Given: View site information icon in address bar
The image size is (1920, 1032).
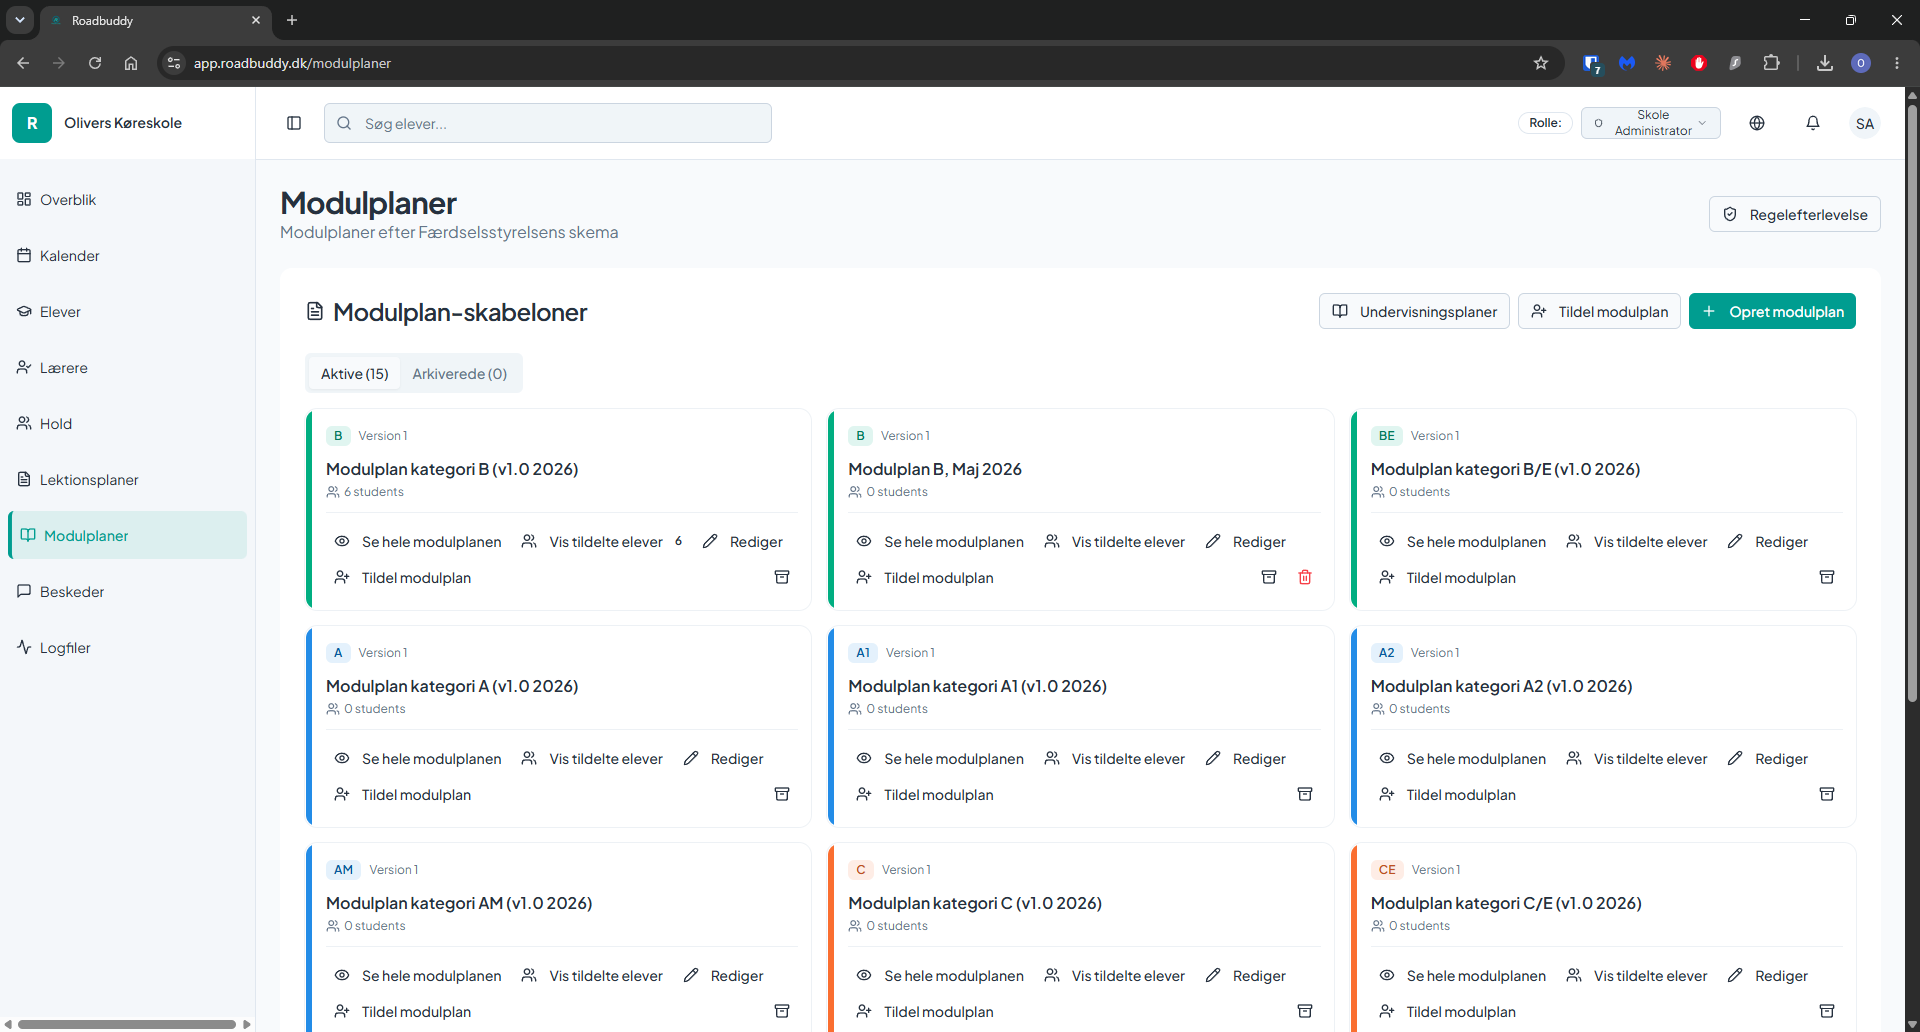Looking at the screenshot, I should pos(174,63).
